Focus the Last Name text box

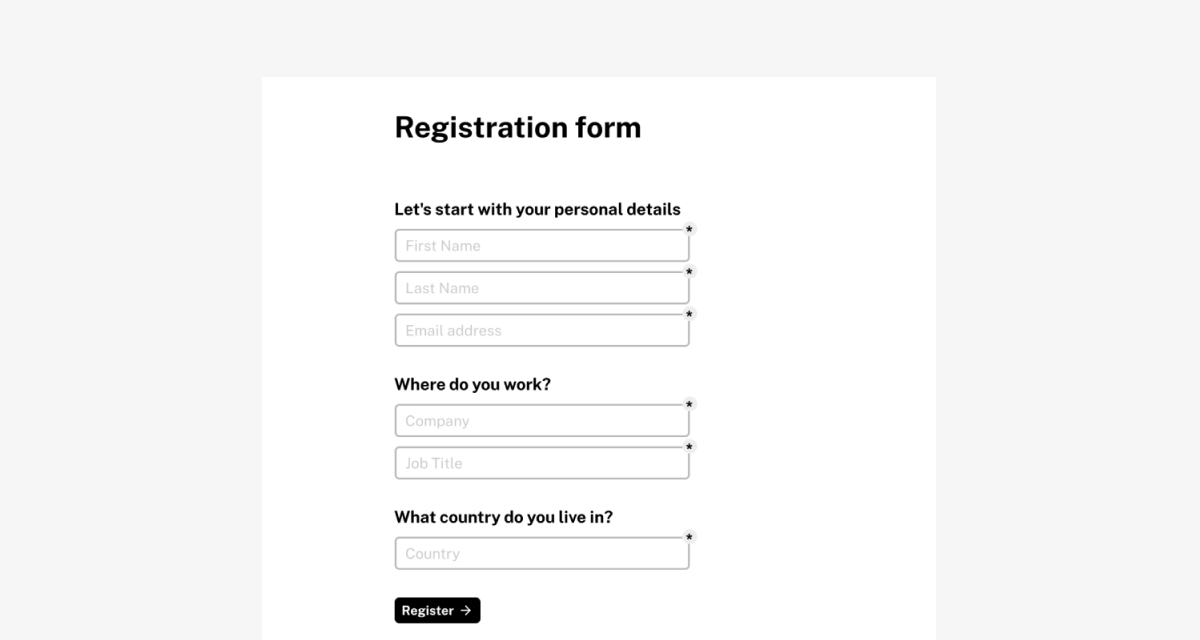click(x=542, y=288)
